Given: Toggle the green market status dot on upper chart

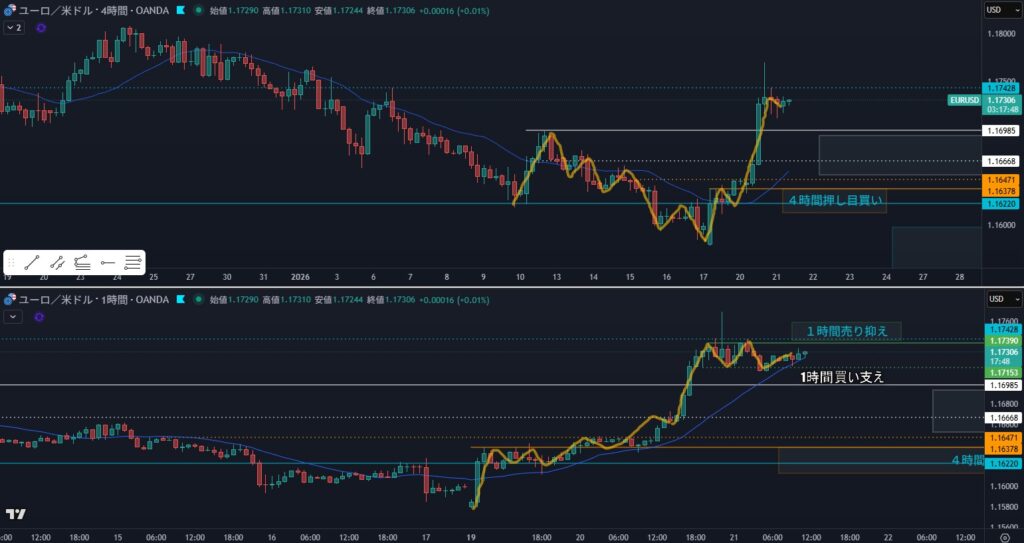Looking at the screenshot, I should tap(199, 9).
